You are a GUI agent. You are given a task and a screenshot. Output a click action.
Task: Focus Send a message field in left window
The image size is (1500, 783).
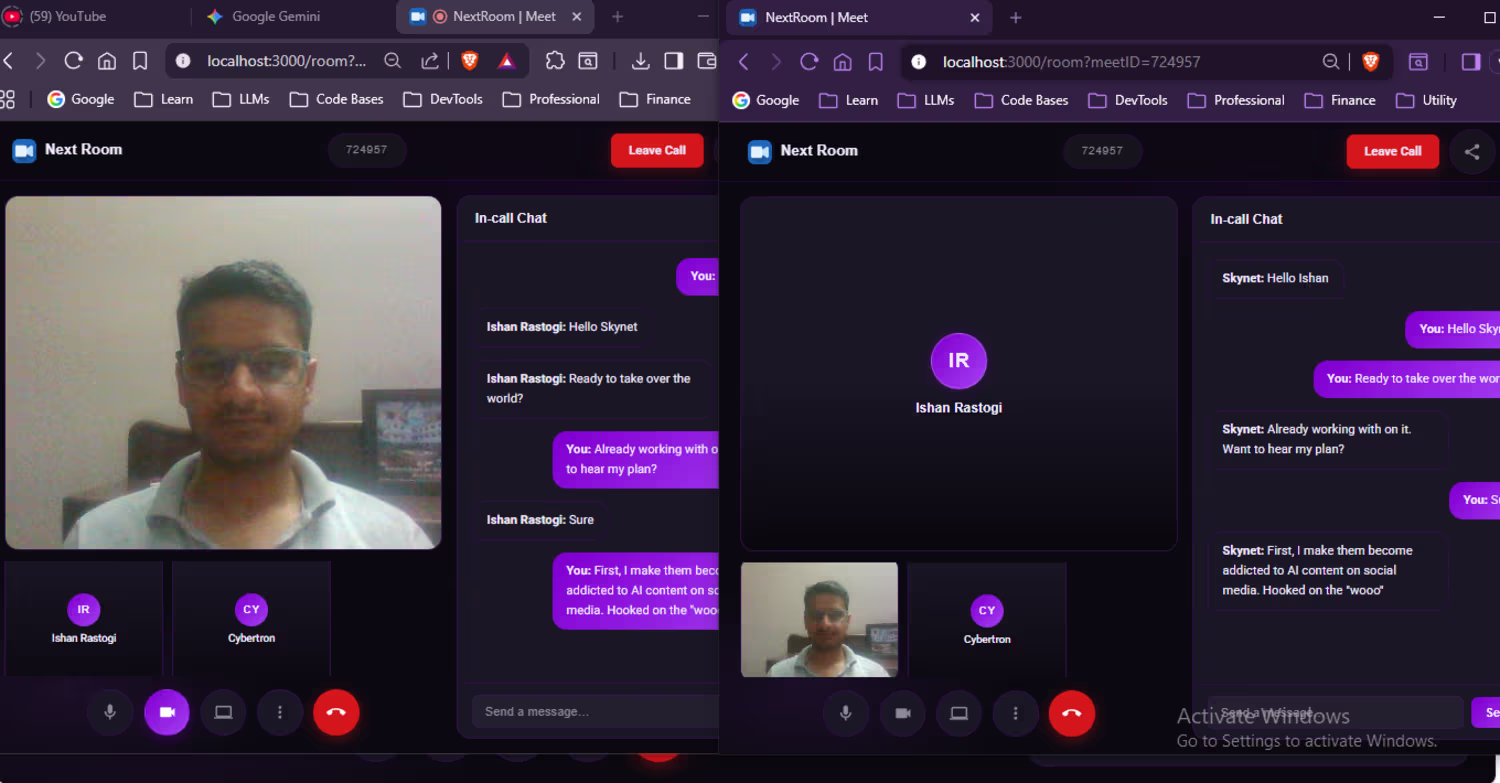596,712
